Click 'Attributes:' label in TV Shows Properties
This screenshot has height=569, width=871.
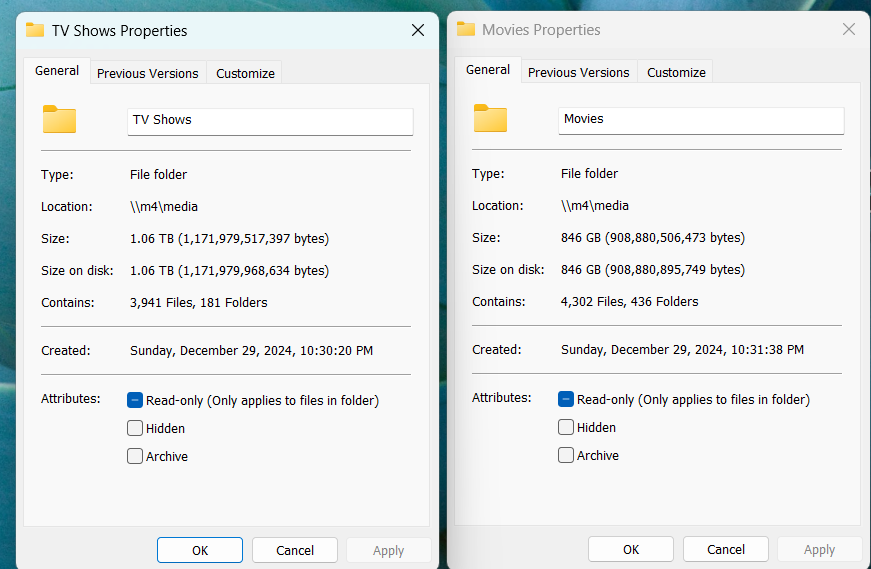71,398
